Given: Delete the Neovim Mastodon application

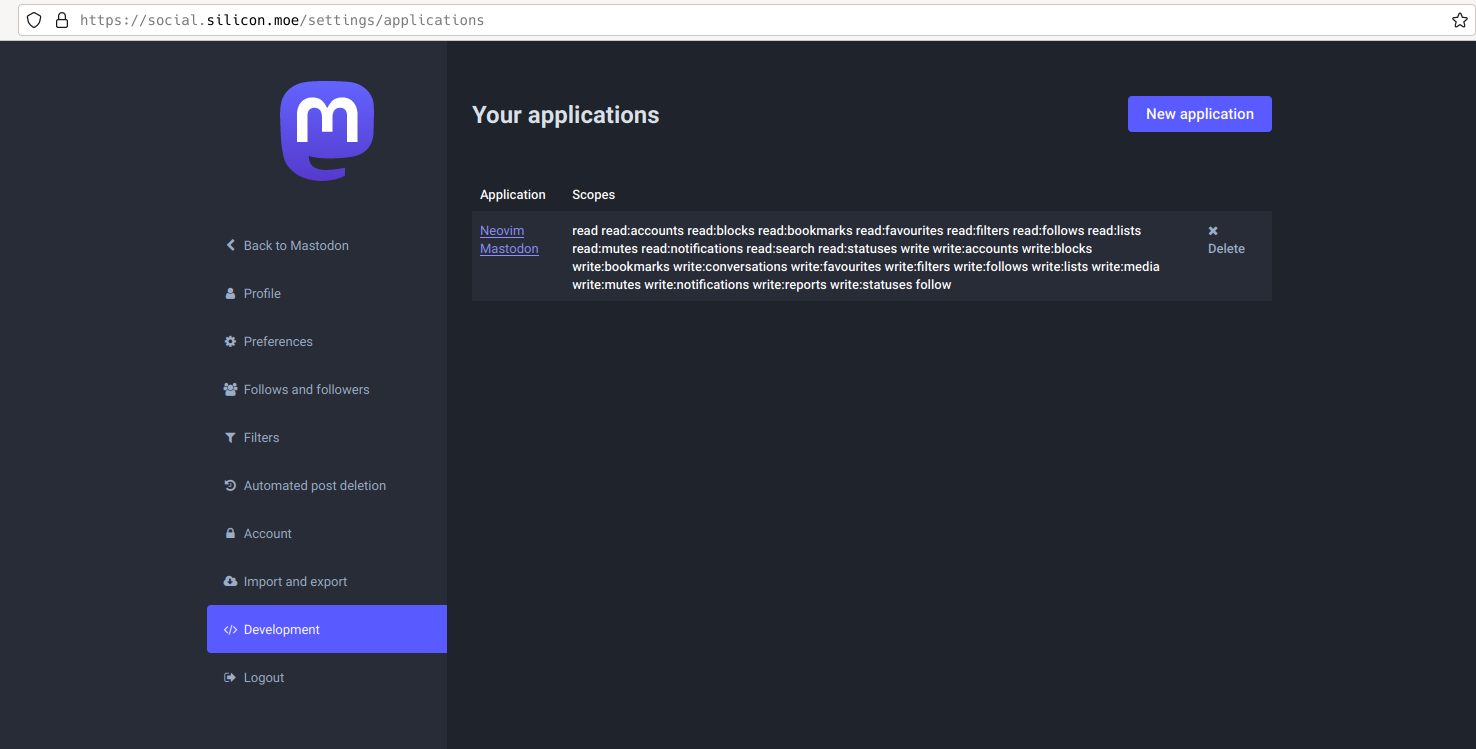Looking at the screenshot, I should click(x=1226, y=240).
